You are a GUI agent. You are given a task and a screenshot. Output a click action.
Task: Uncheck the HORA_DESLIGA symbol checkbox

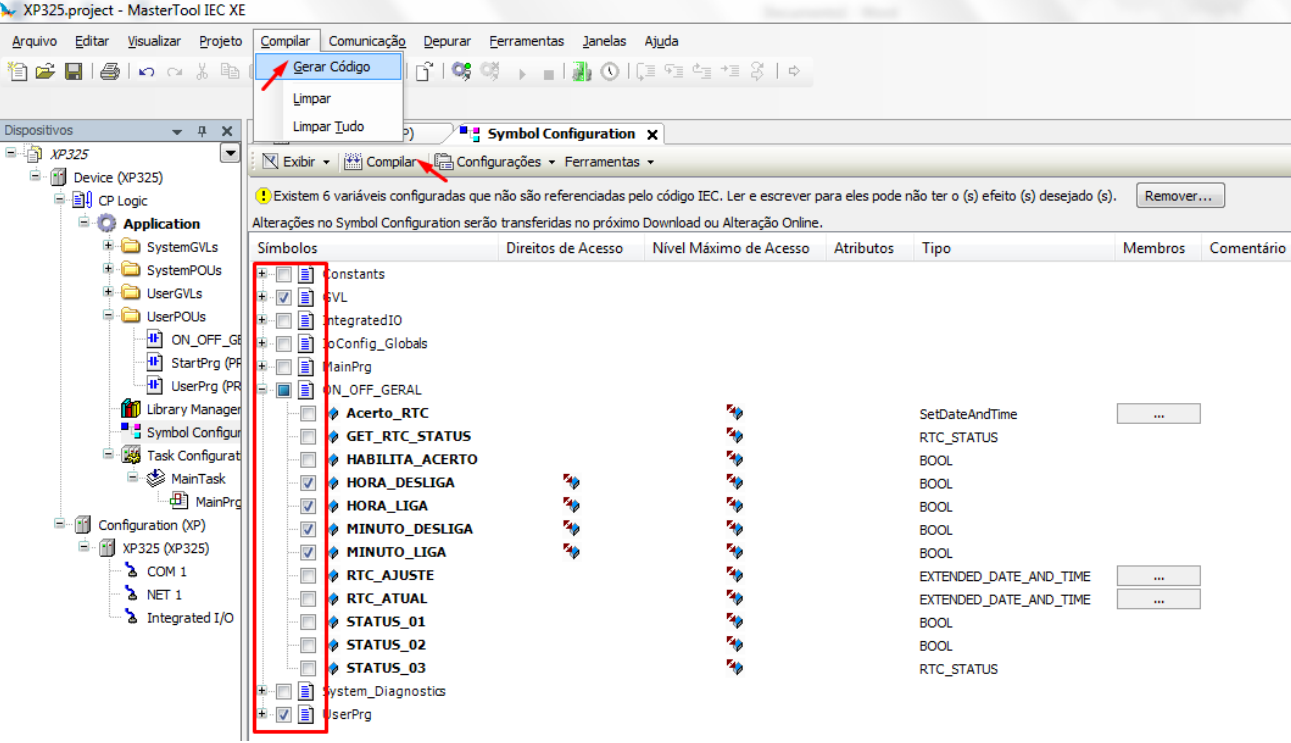pyautogui.click(x=308, y=483)
